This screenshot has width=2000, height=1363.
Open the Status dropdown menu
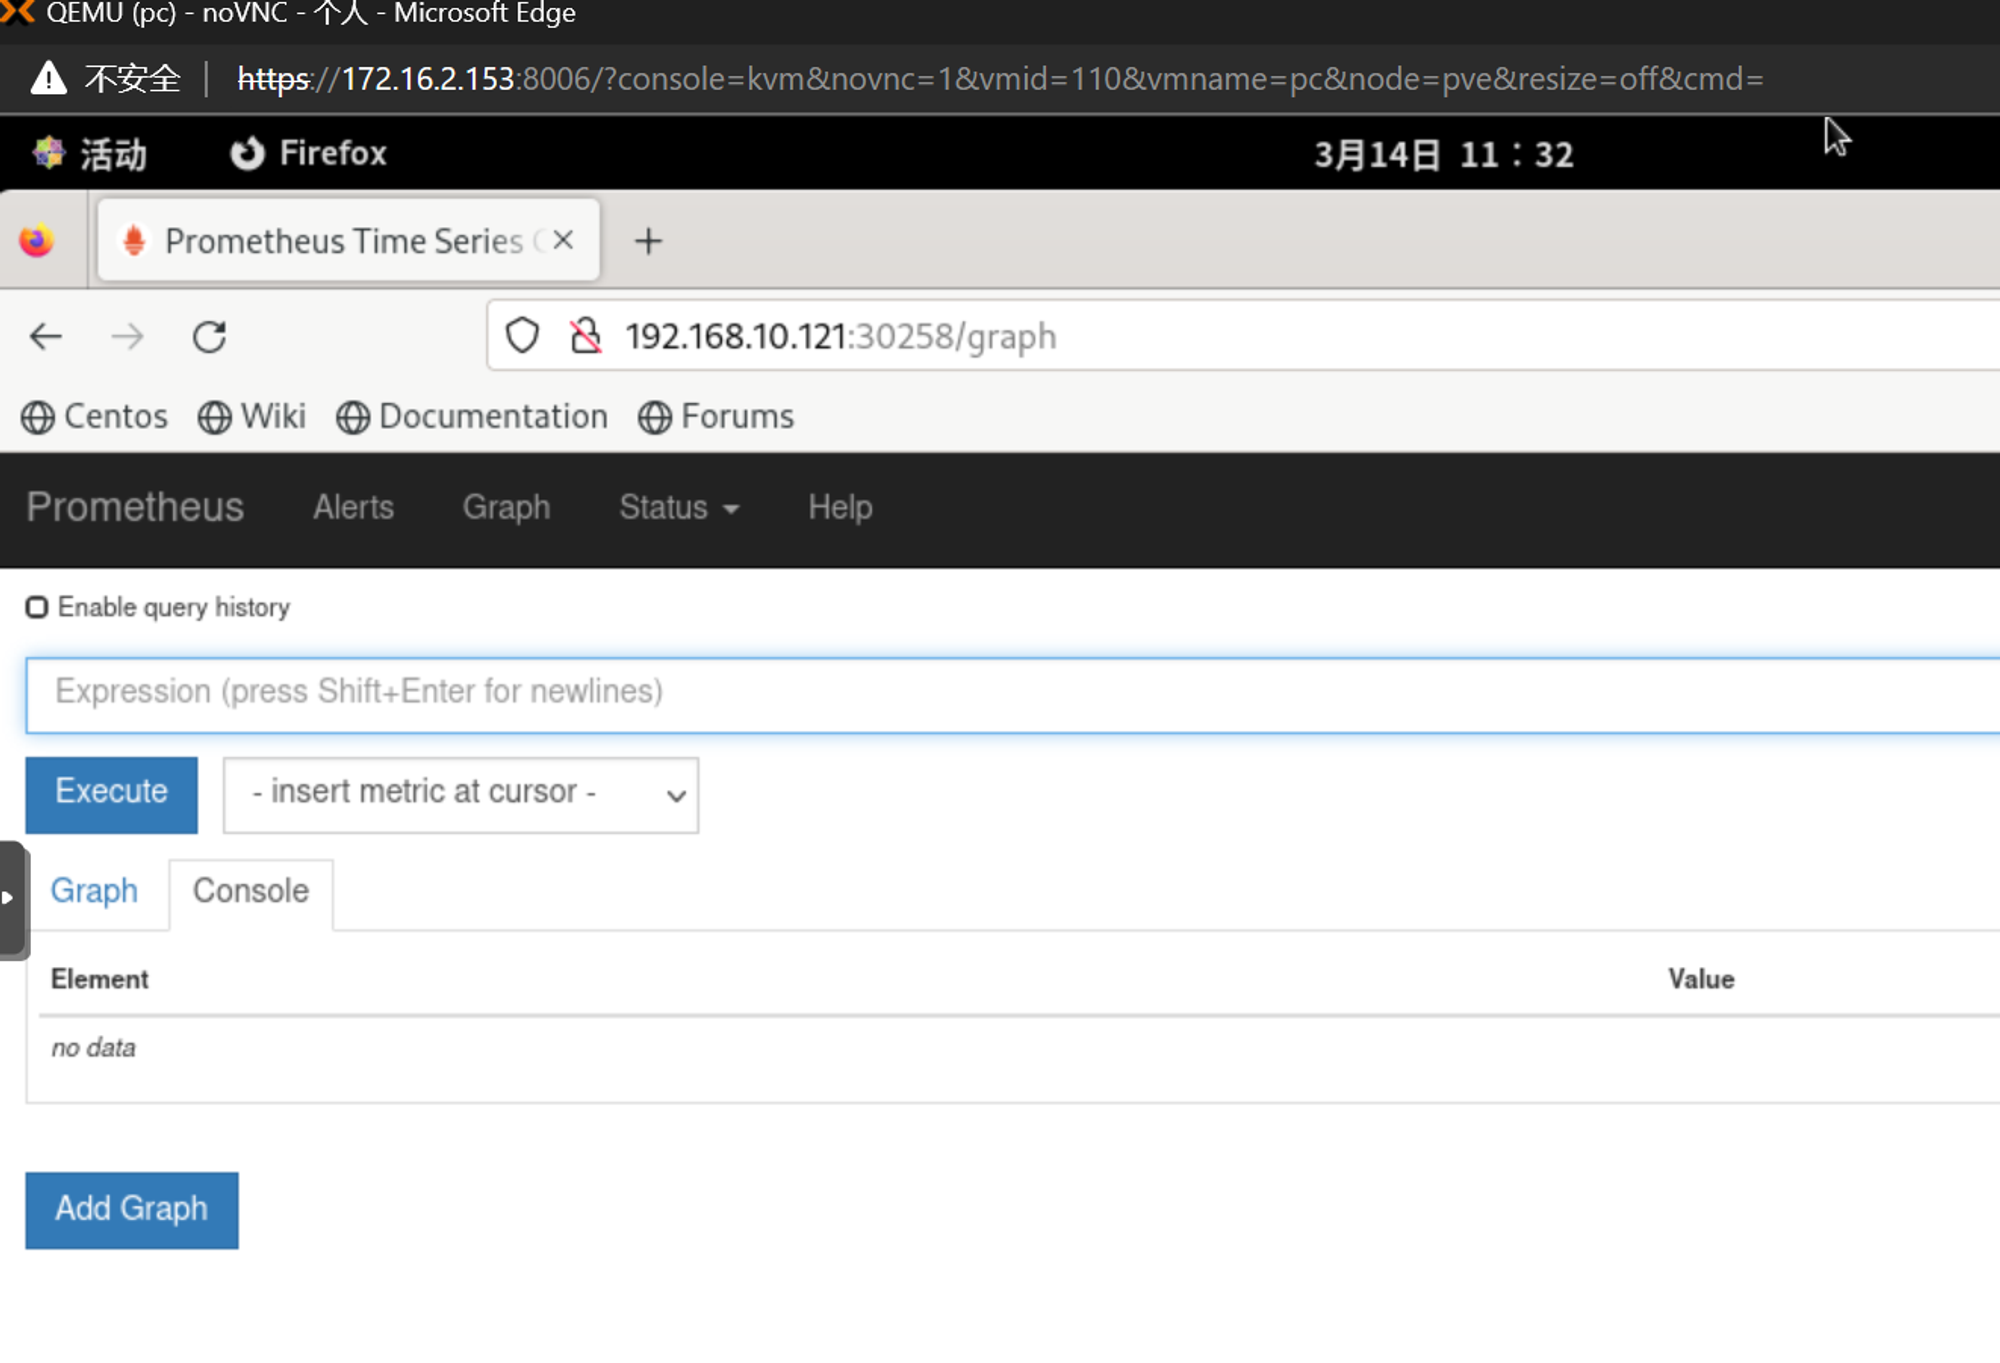pos(678,508)
